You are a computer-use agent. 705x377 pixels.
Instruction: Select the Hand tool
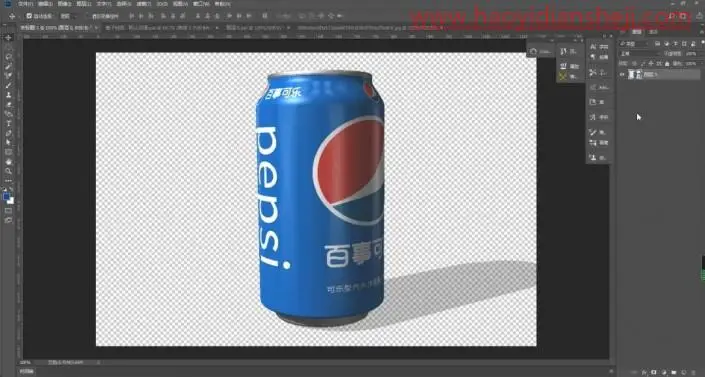point(8,162)
